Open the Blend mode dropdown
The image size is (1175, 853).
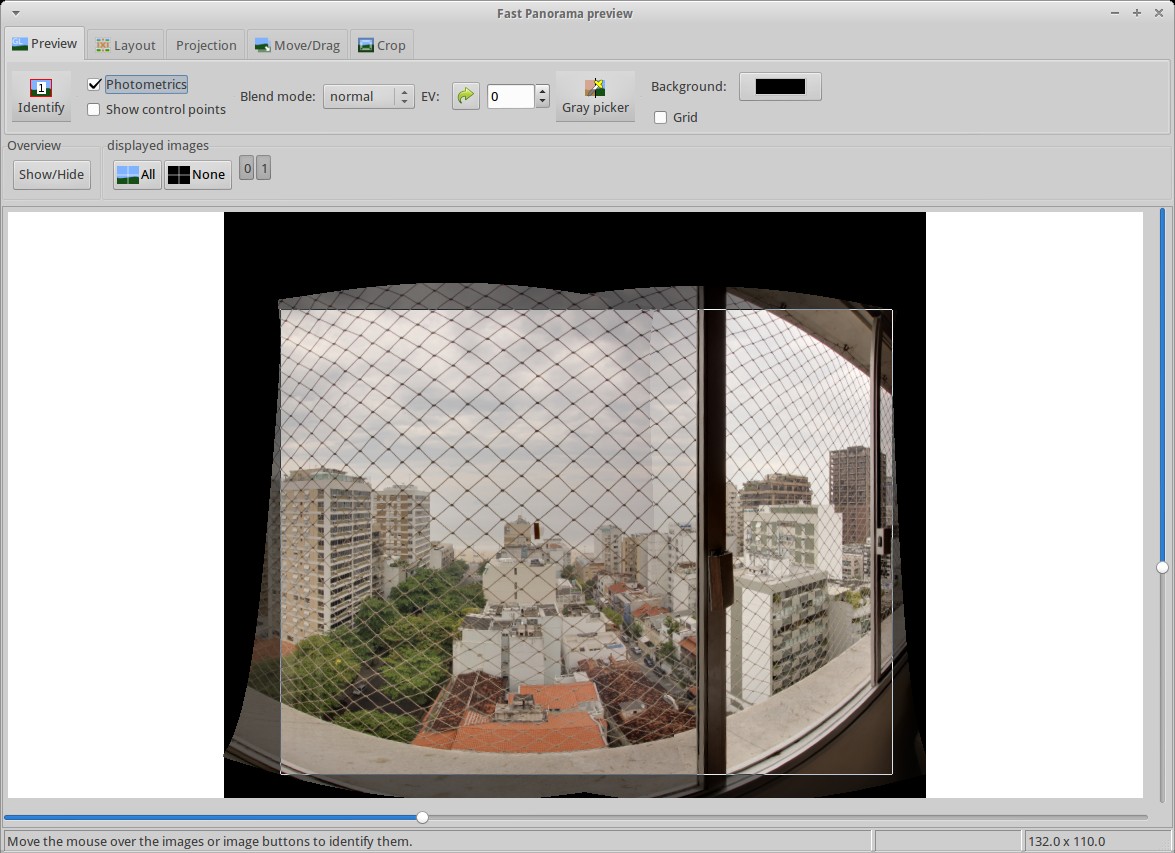[367, 96]
